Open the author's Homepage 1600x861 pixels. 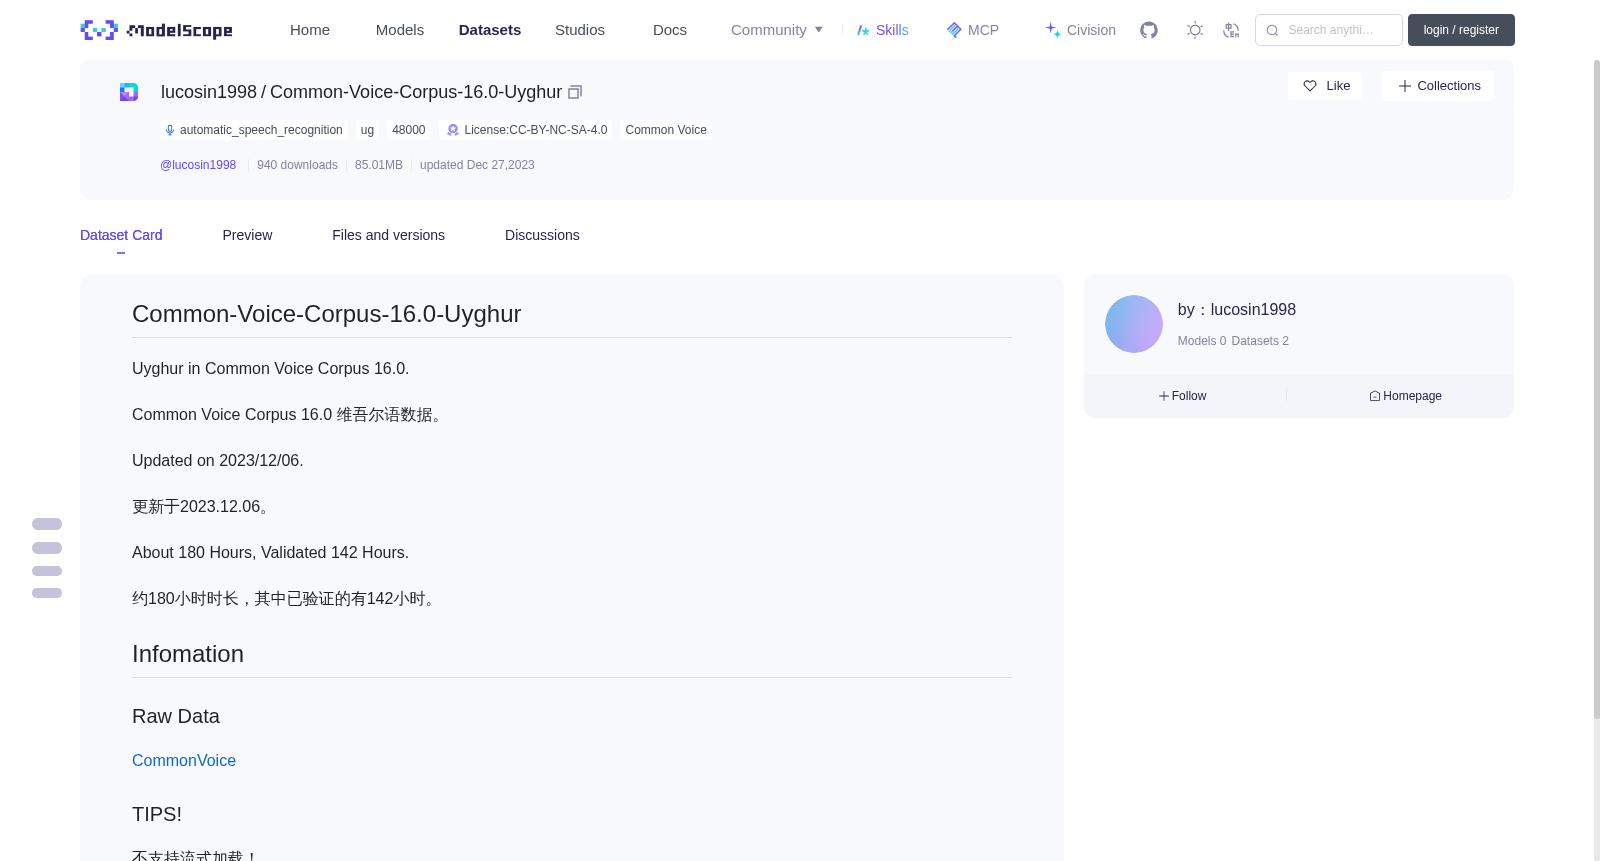pos(1405,396)
